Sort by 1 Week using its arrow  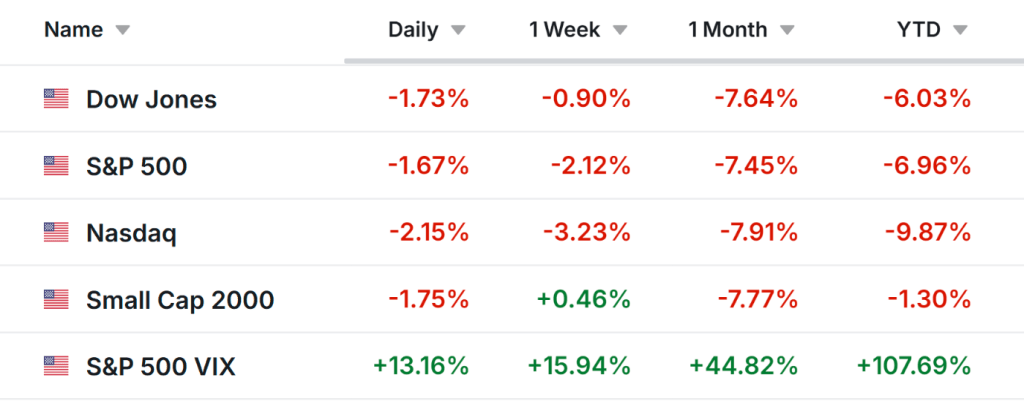tap(621, 31)
